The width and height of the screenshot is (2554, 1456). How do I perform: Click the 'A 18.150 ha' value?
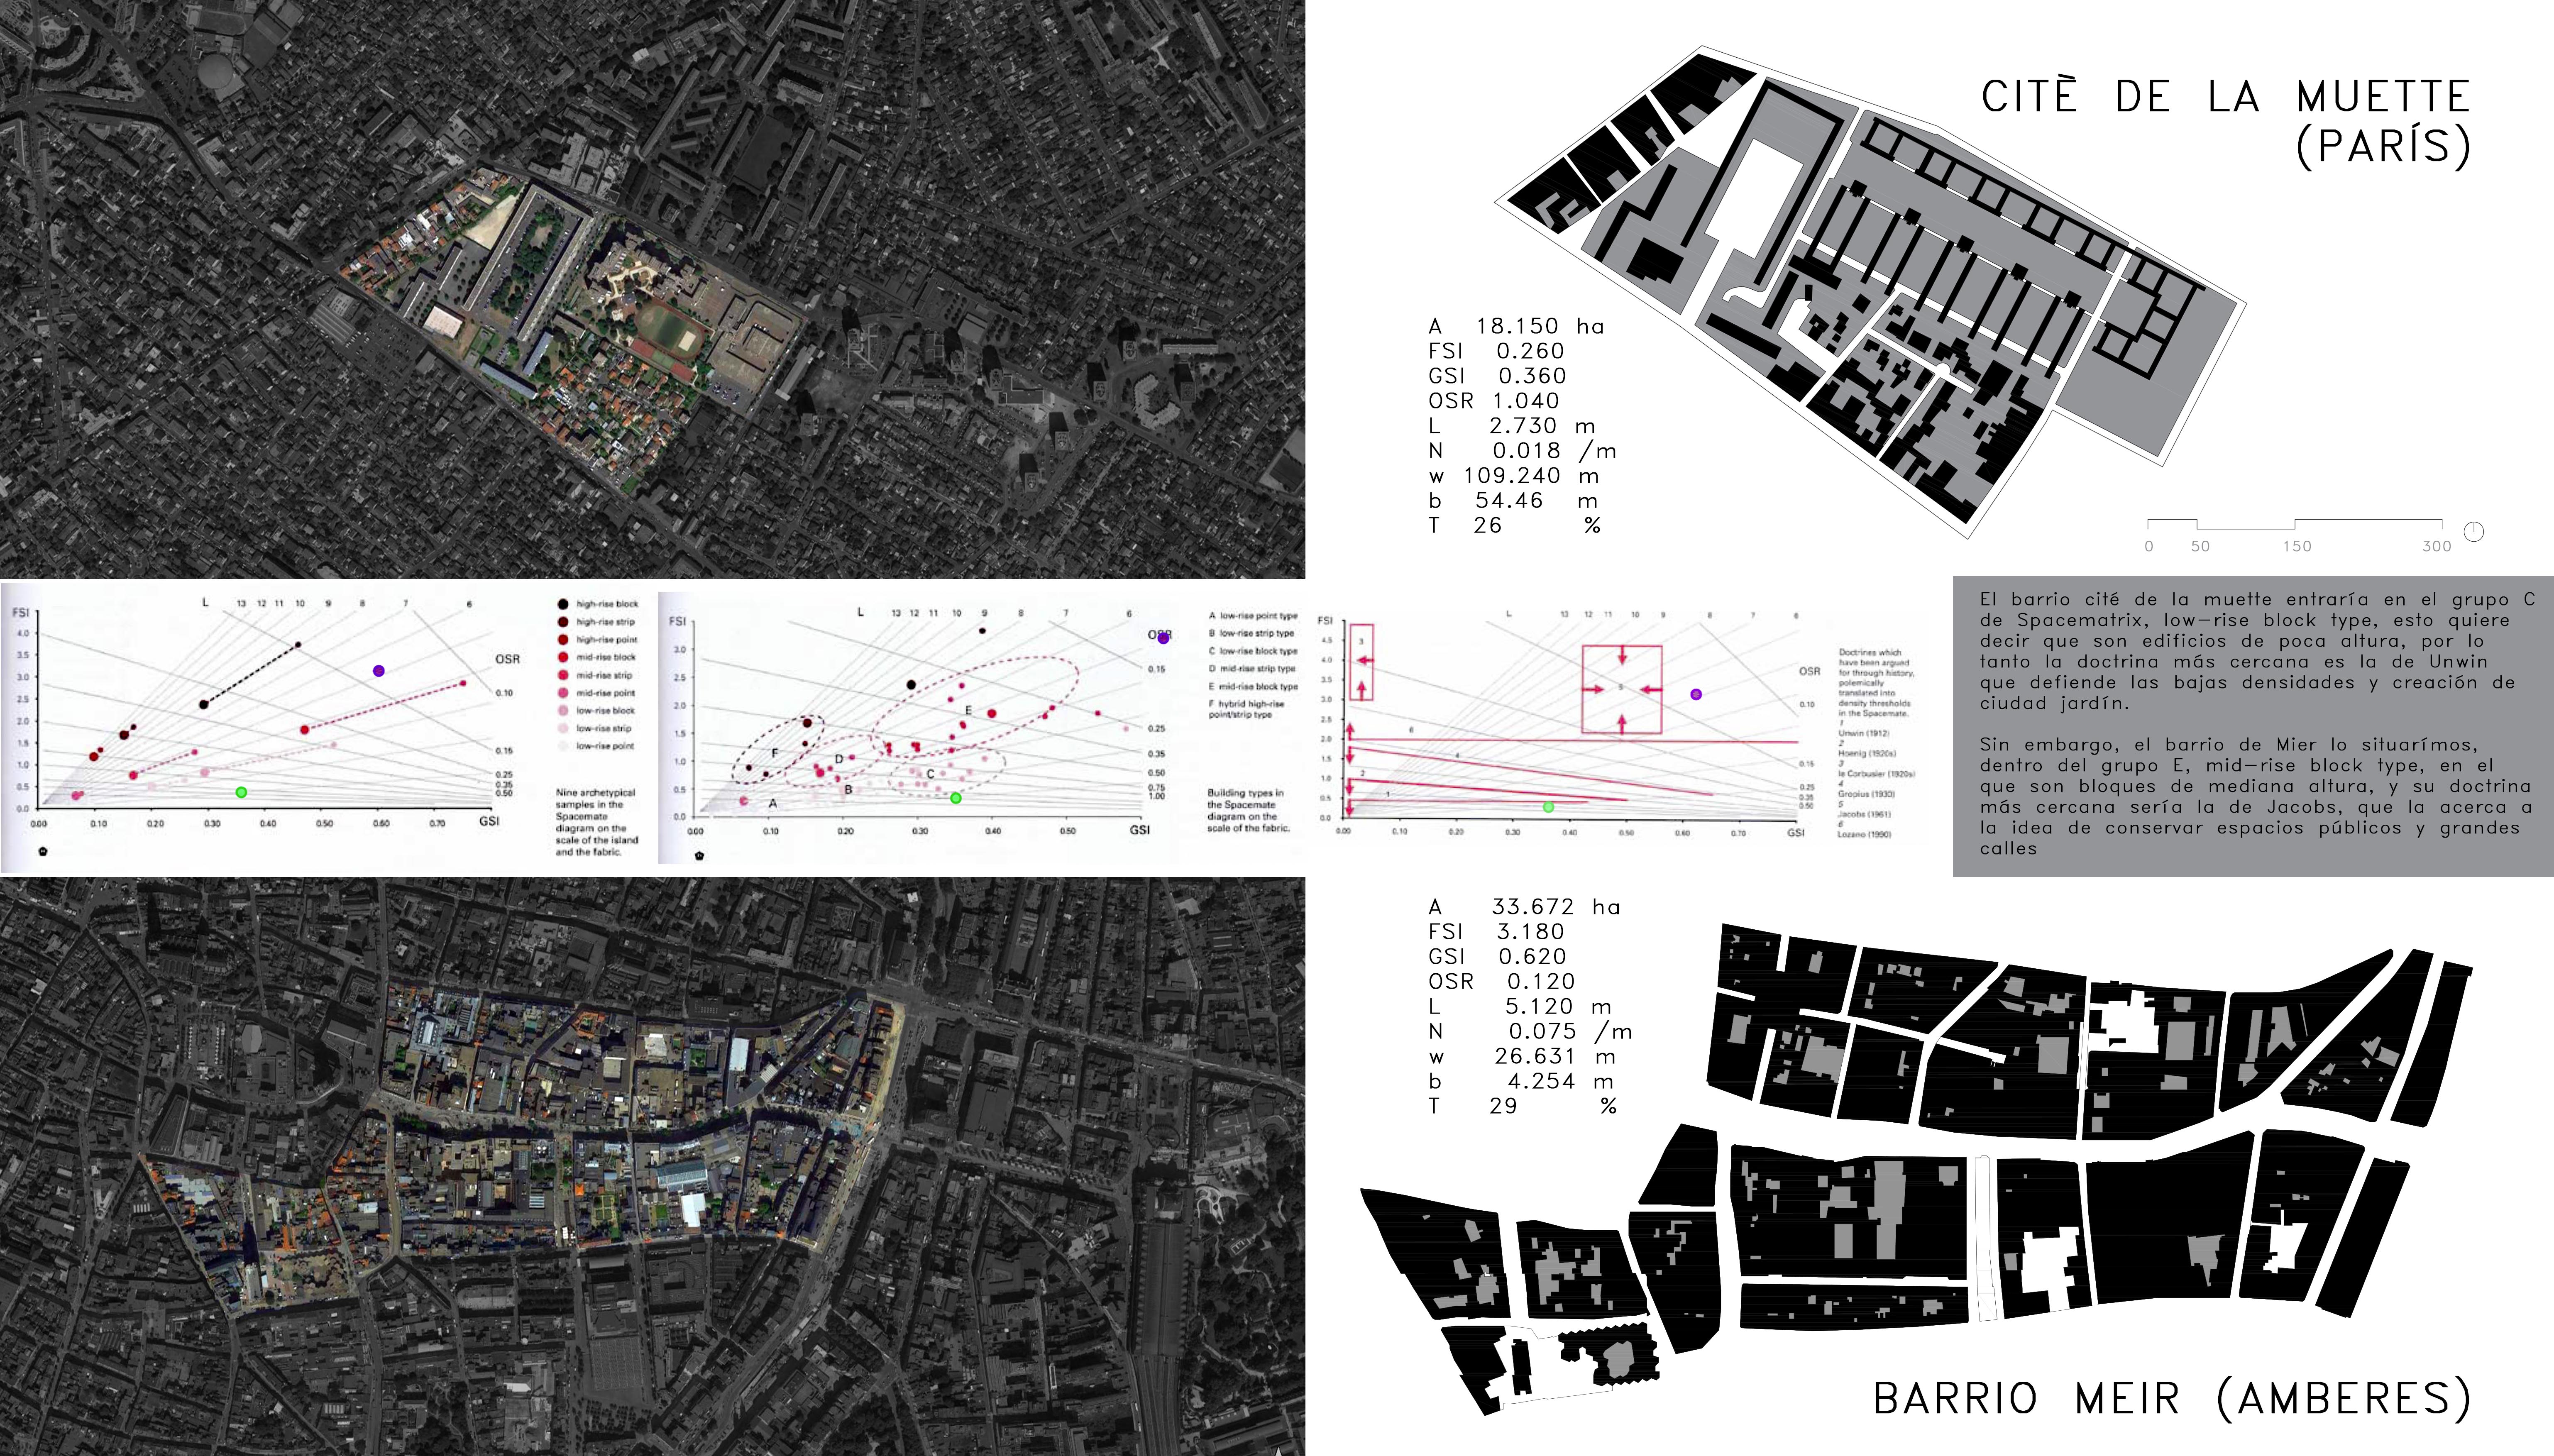click(x=1516, y=326)
